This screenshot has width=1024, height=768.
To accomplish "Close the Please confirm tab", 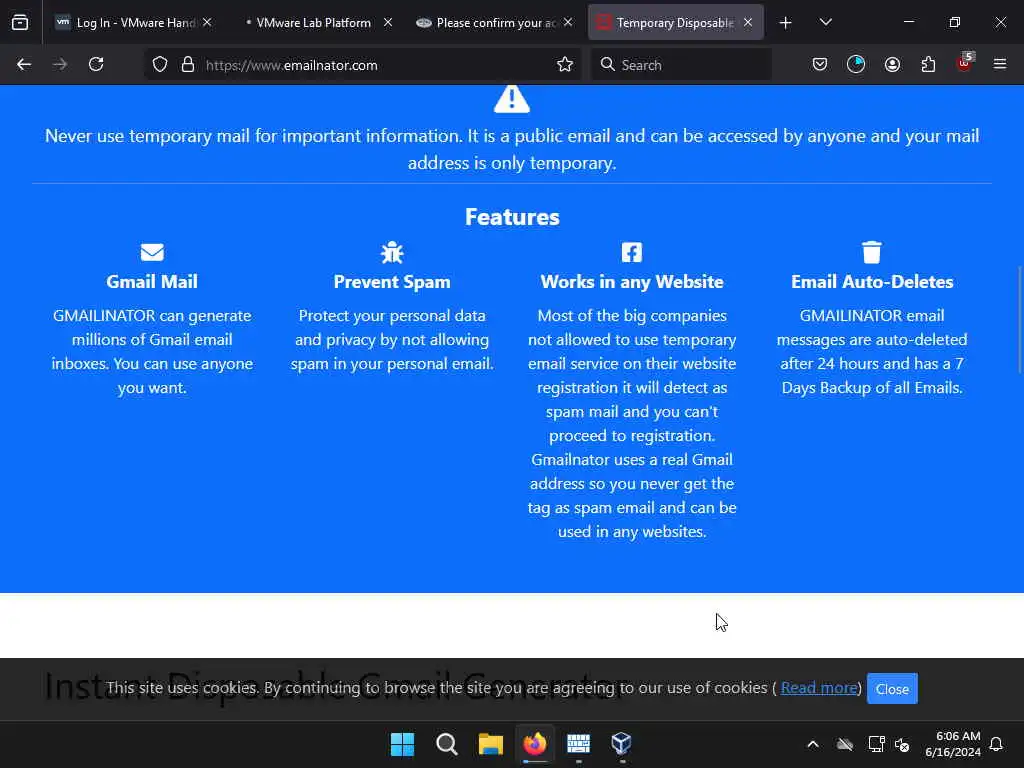I will 568,22.
